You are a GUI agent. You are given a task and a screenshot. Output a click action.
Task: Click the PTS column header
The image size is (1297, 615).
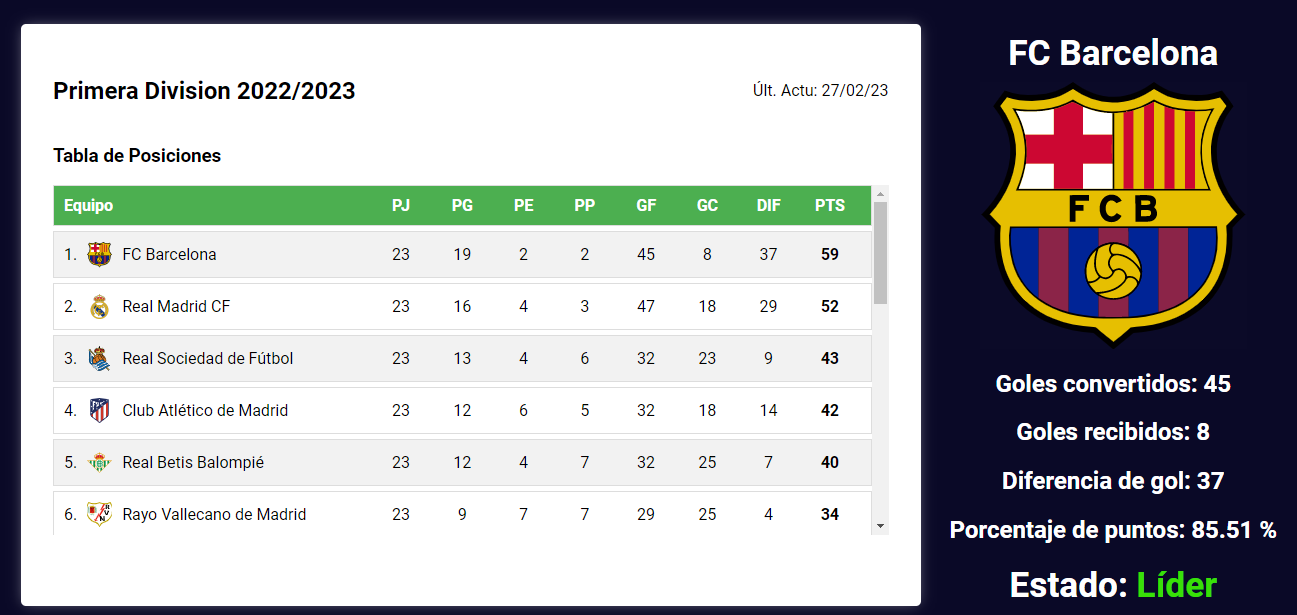(x=830, y=205)
